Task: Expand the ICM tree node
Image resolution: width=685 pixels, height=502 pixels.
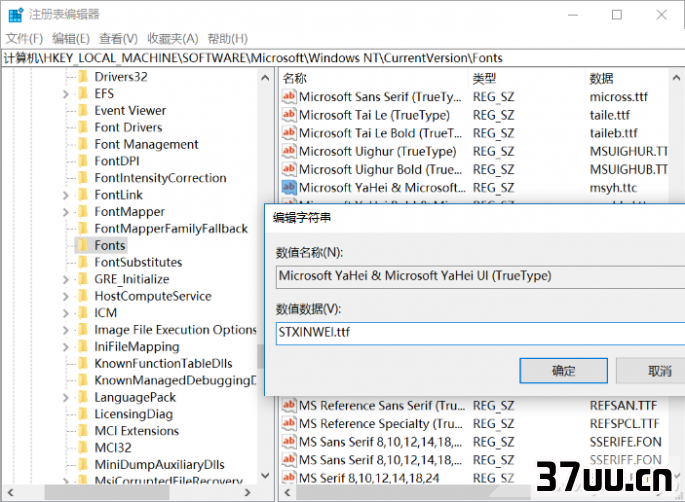Action: 66,313
